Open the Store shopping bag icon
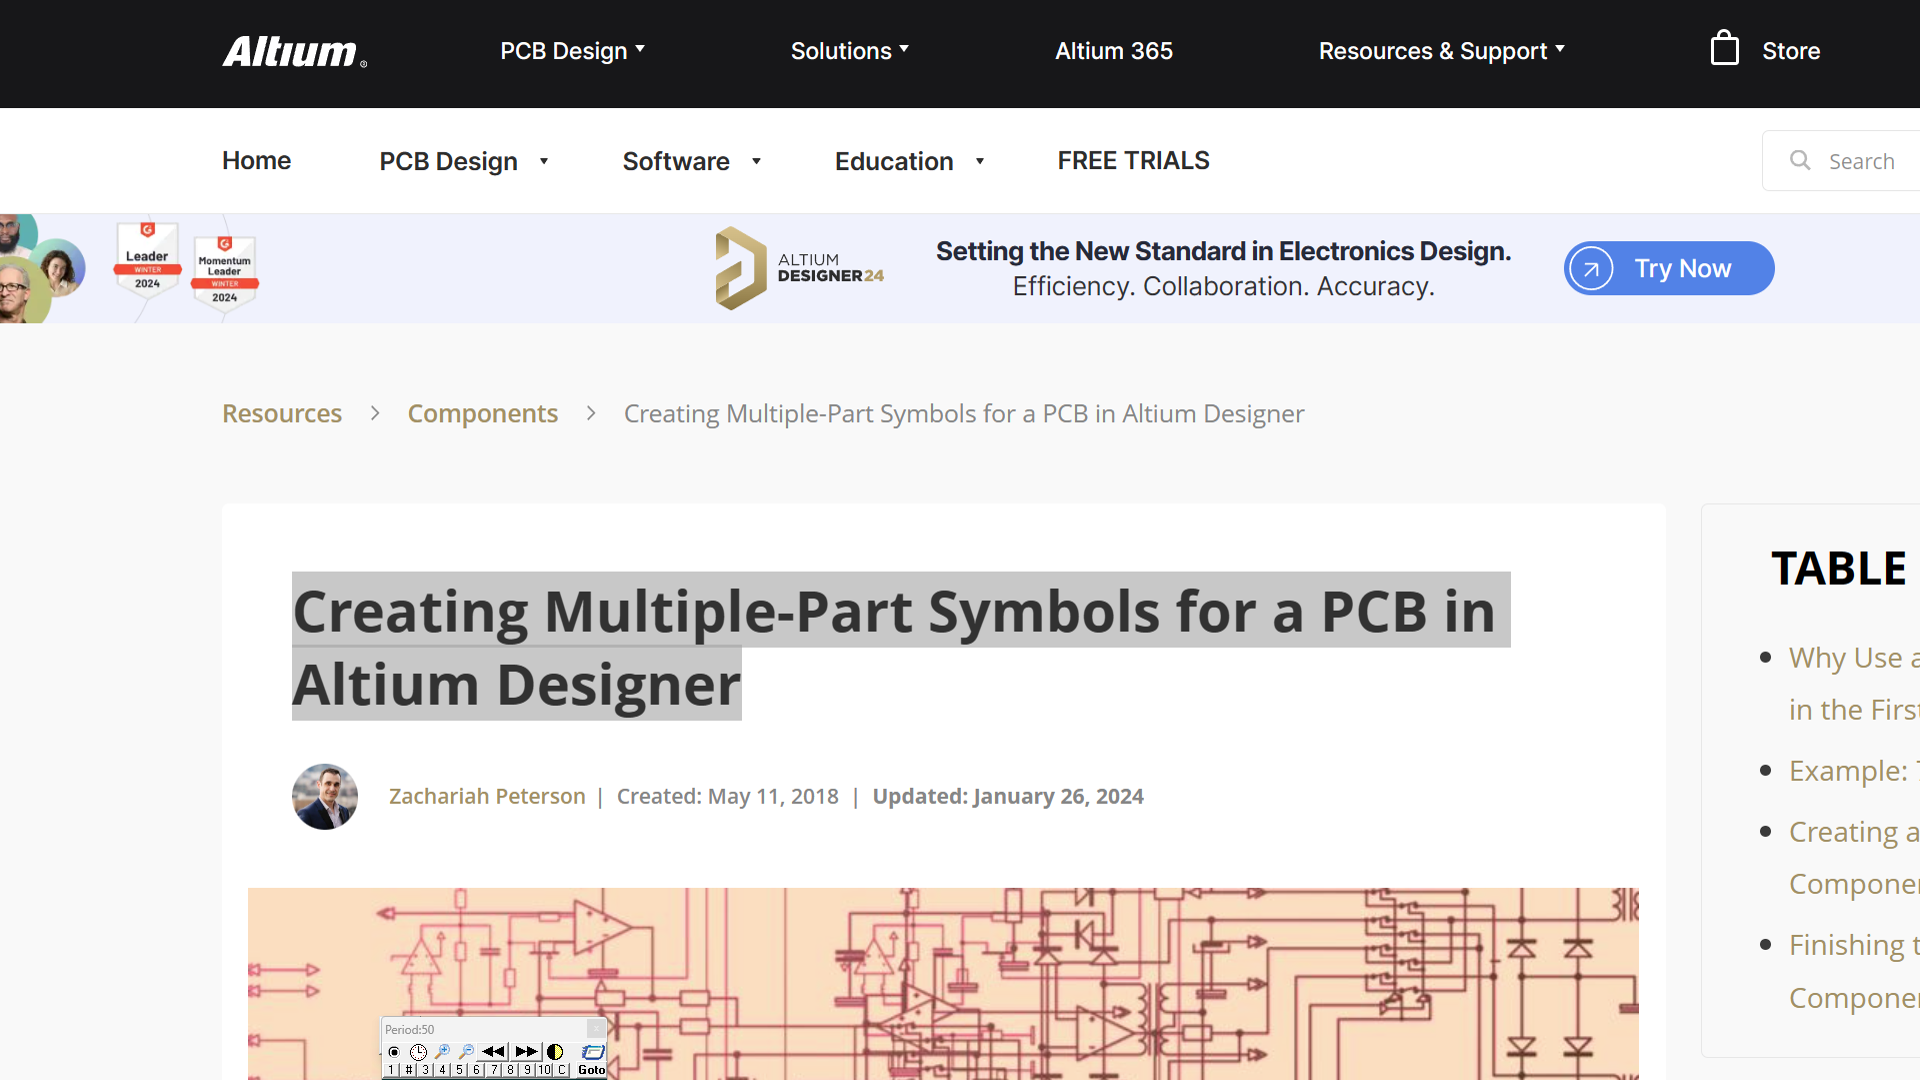 pos(1724,48)
